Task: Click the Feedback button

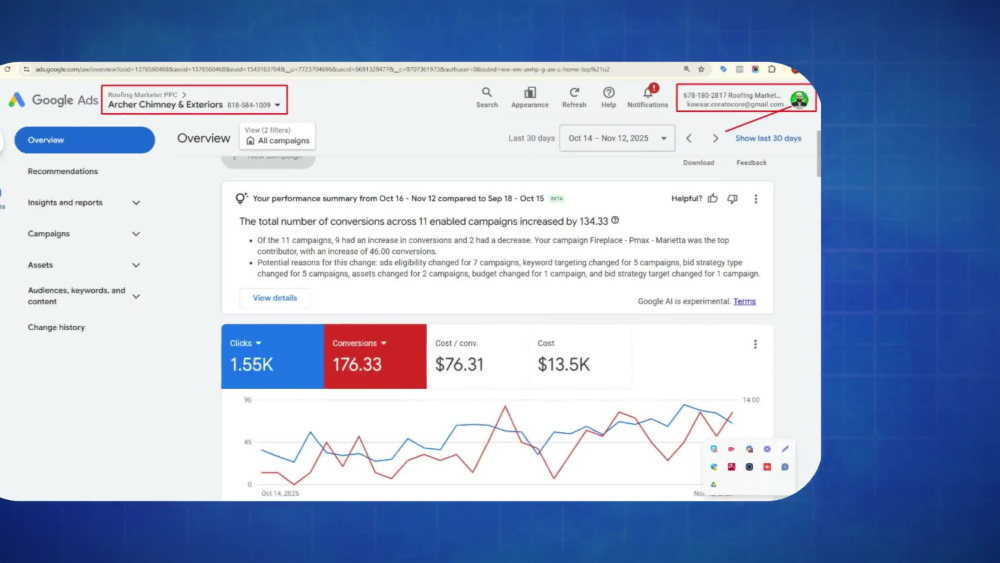Action: 751,163
